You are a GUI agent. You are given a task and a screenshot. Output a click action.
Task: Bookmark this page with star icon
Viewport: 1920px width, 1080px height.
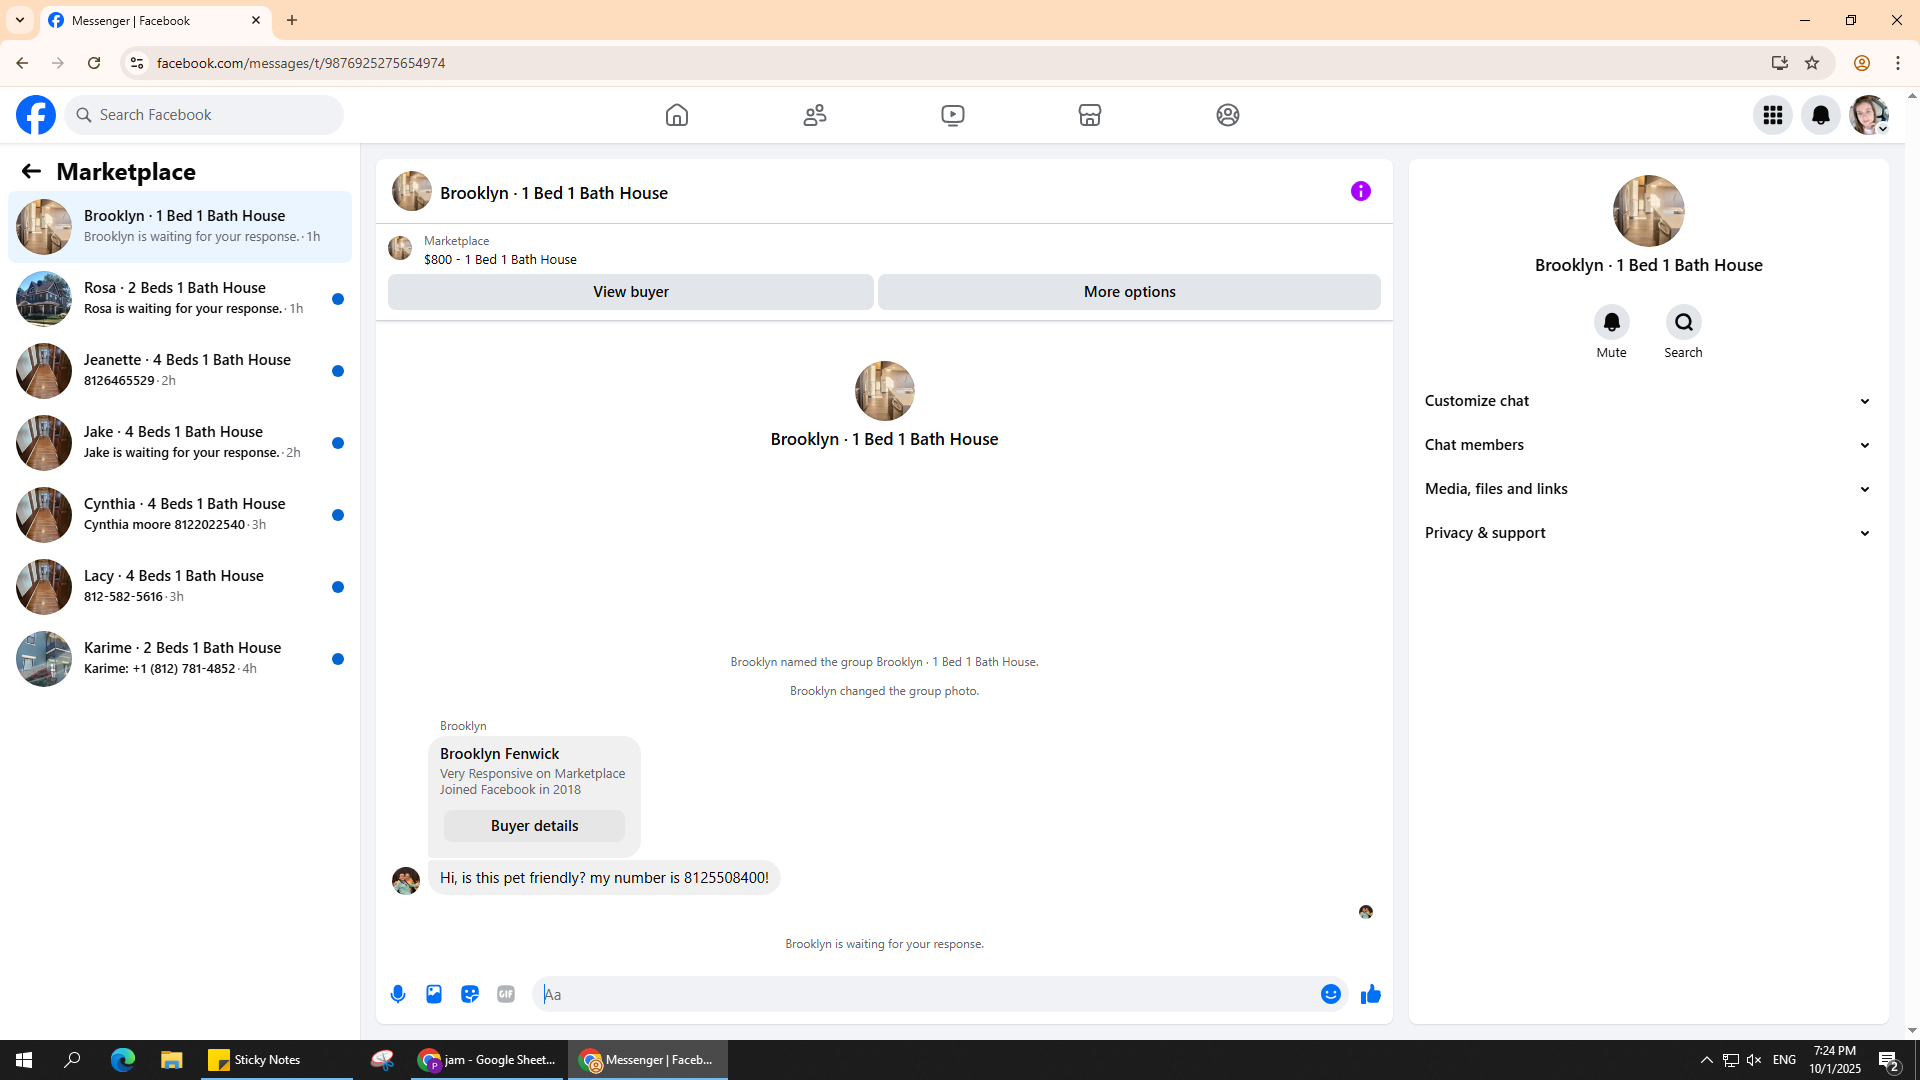tap(1812, 63)
